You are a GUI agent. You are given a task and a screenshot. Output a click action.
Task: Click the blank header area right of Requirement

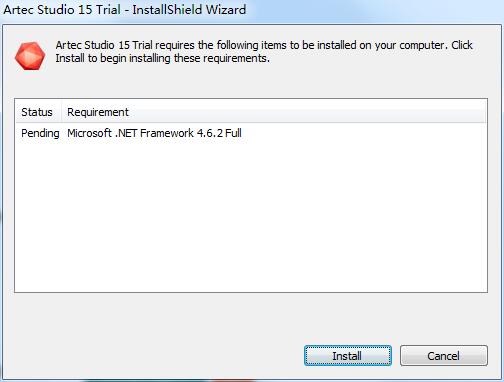[x=307, y=112]
